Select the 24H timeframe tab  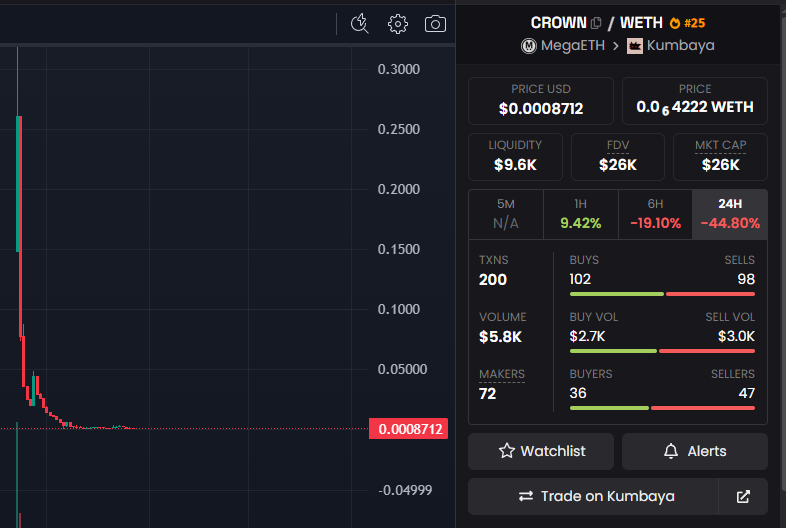point(730,214)
